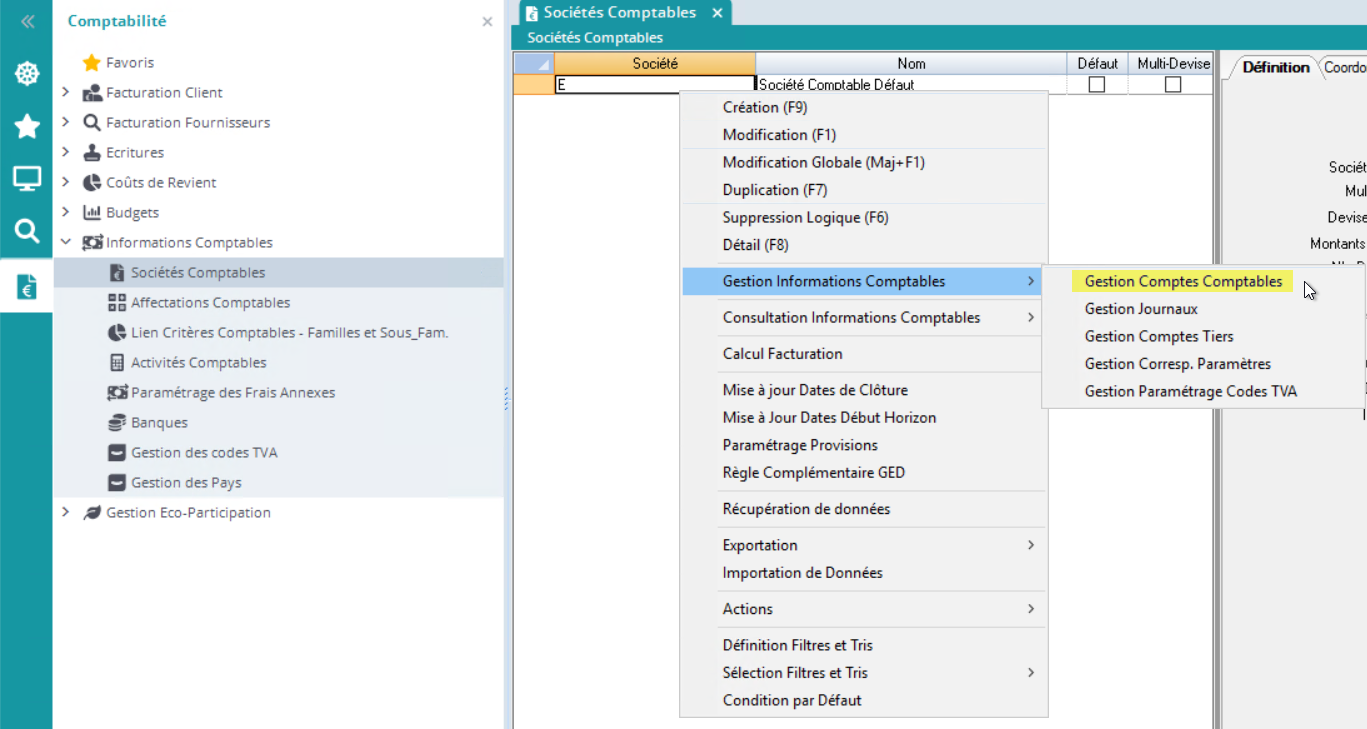Click the Société cell input containing E

point(654,85)
